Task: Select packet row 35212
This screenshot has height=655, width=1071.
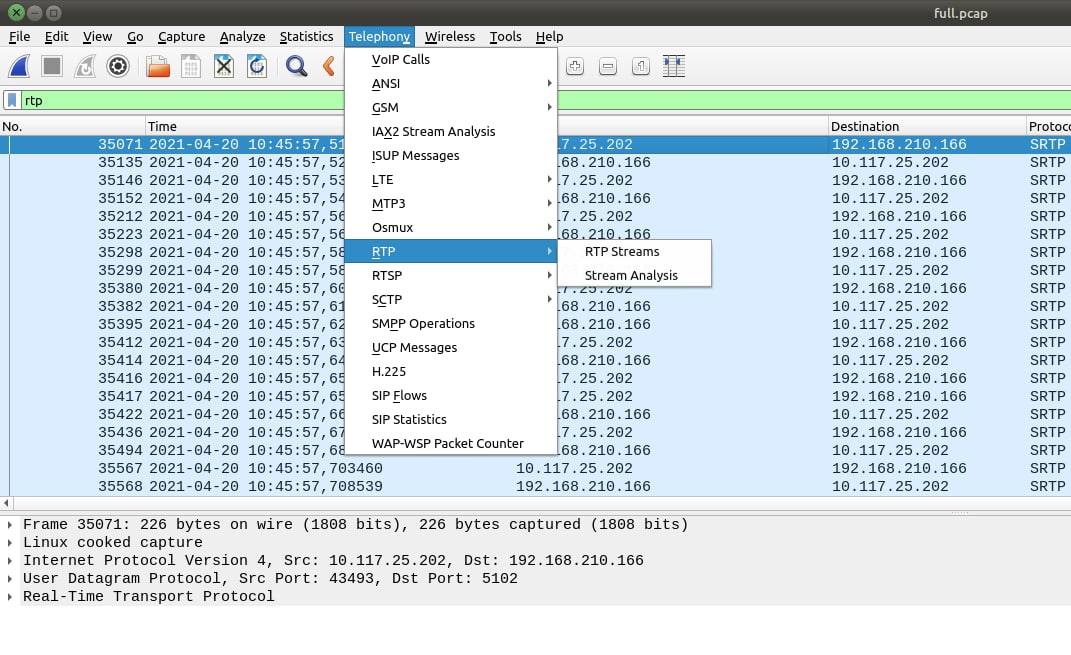Action: [536, 217]
